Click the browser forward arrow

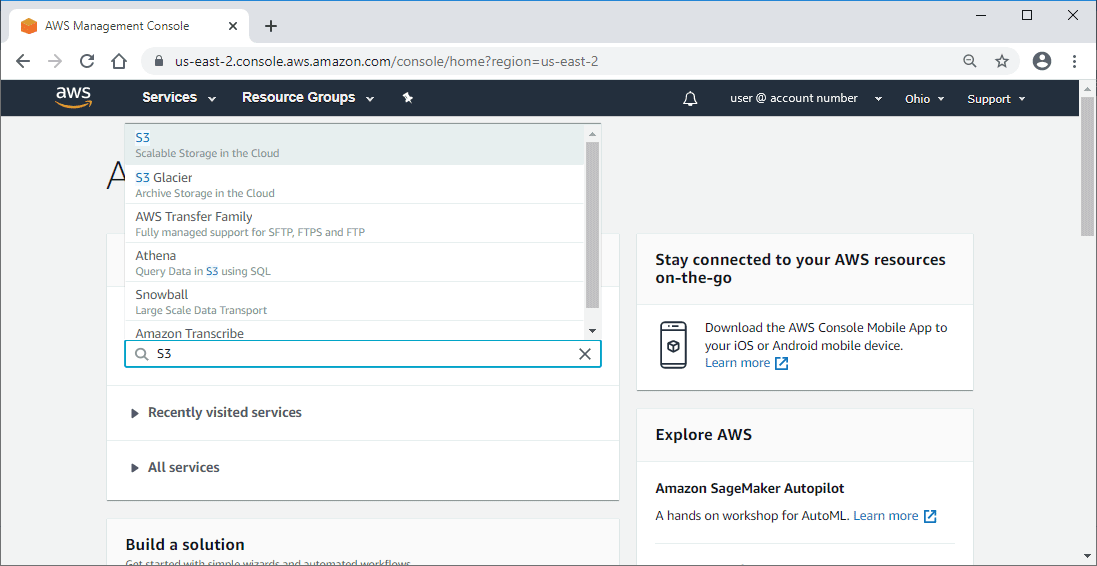coord(55,62)
